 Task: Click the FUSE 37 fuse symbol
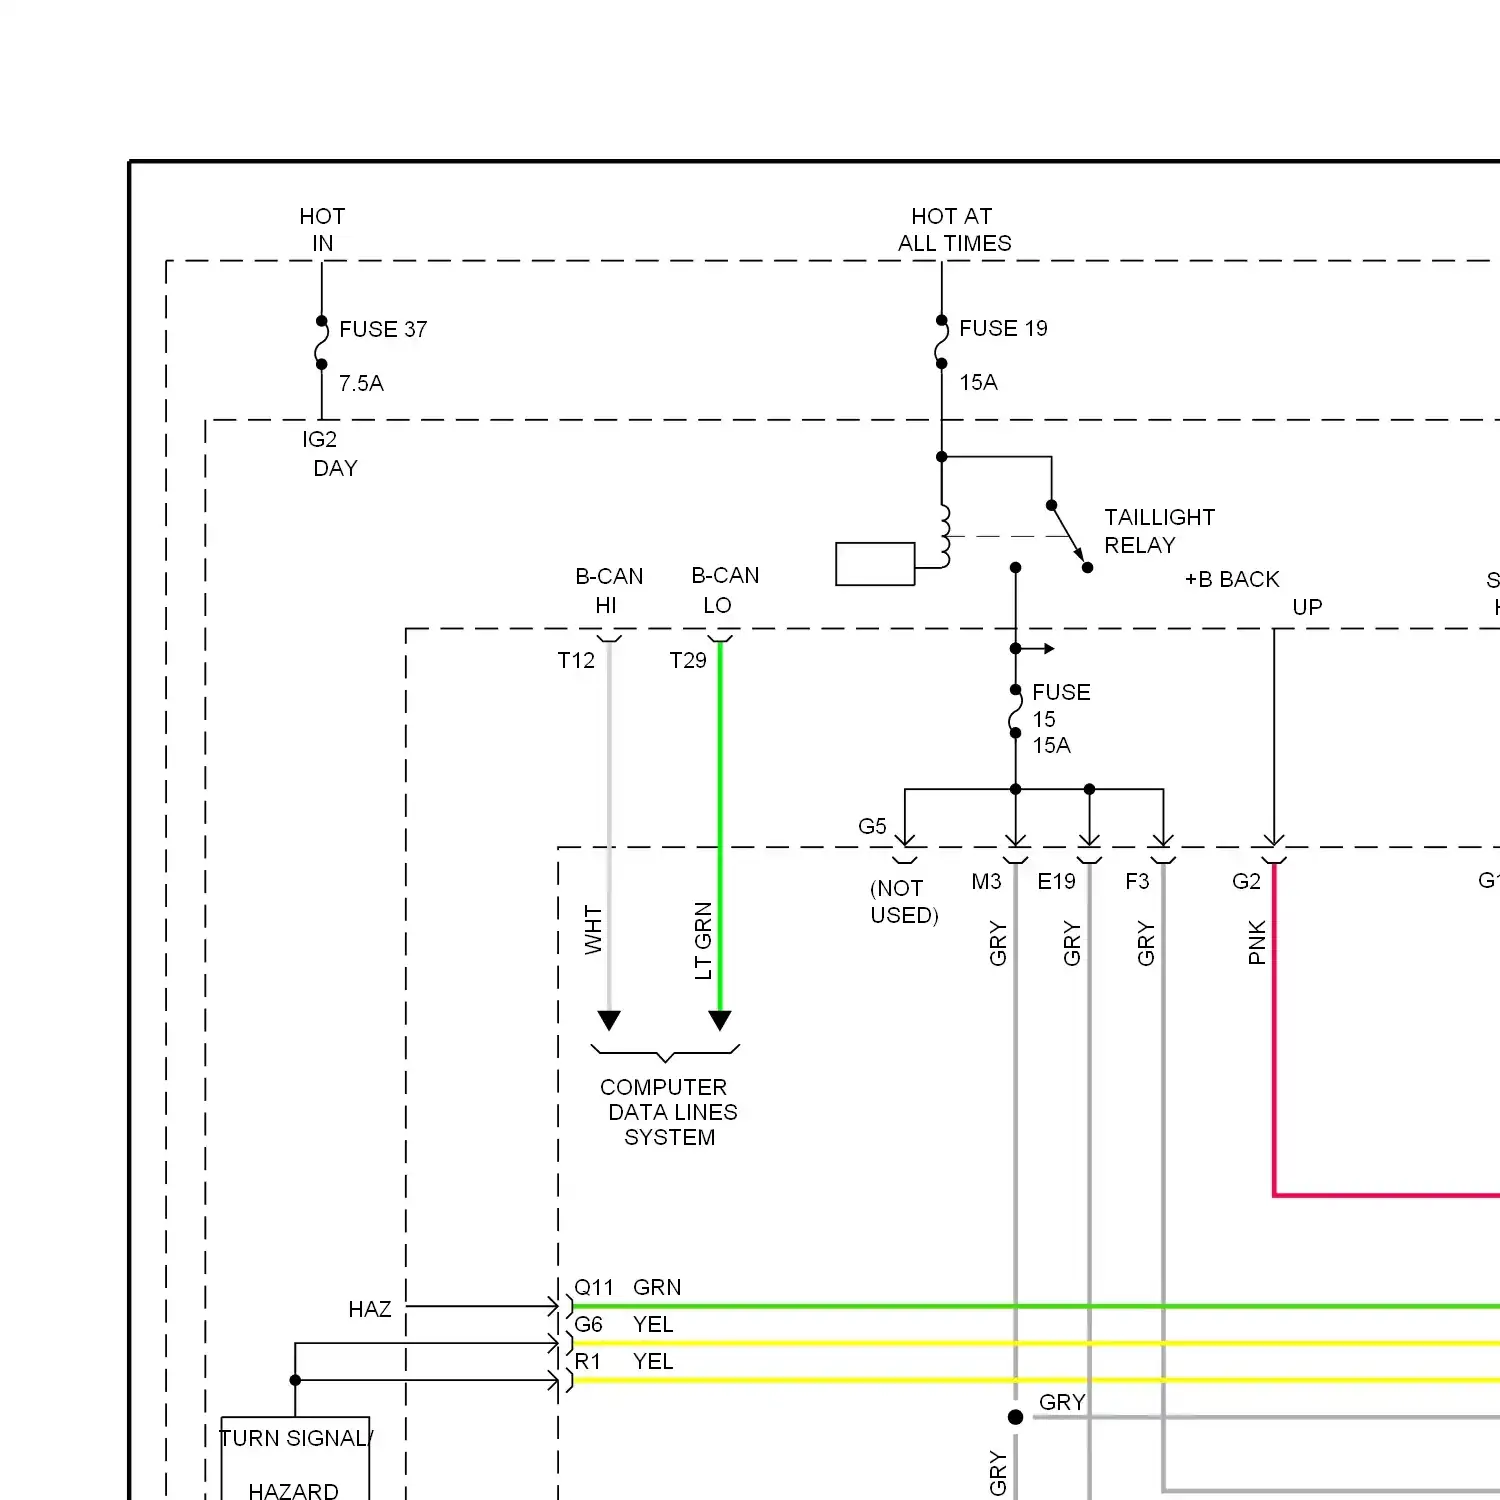tap(321, 343)
